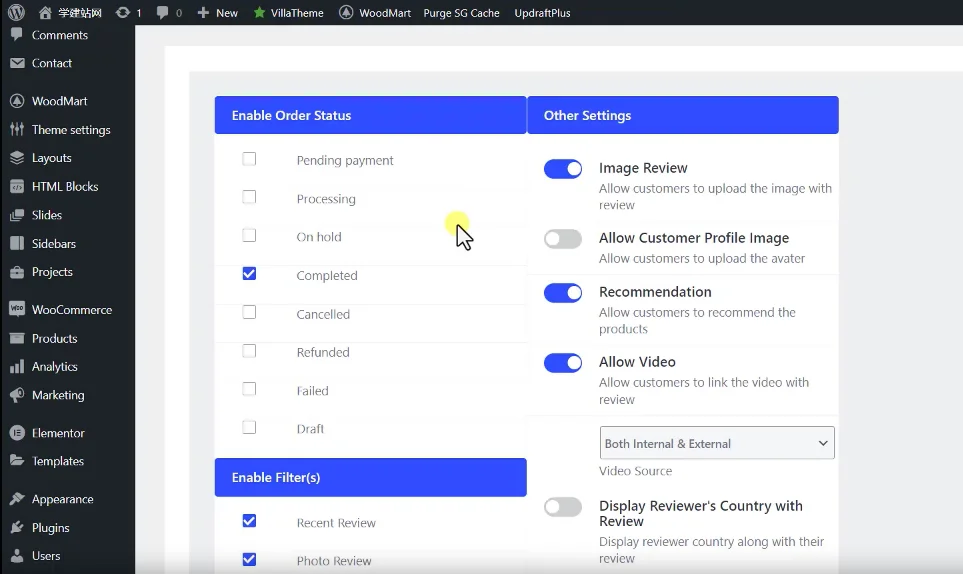Enable Allow Customer Profile Image toggle
This screenshot has width=963, height=574.
tap(563, 239)
